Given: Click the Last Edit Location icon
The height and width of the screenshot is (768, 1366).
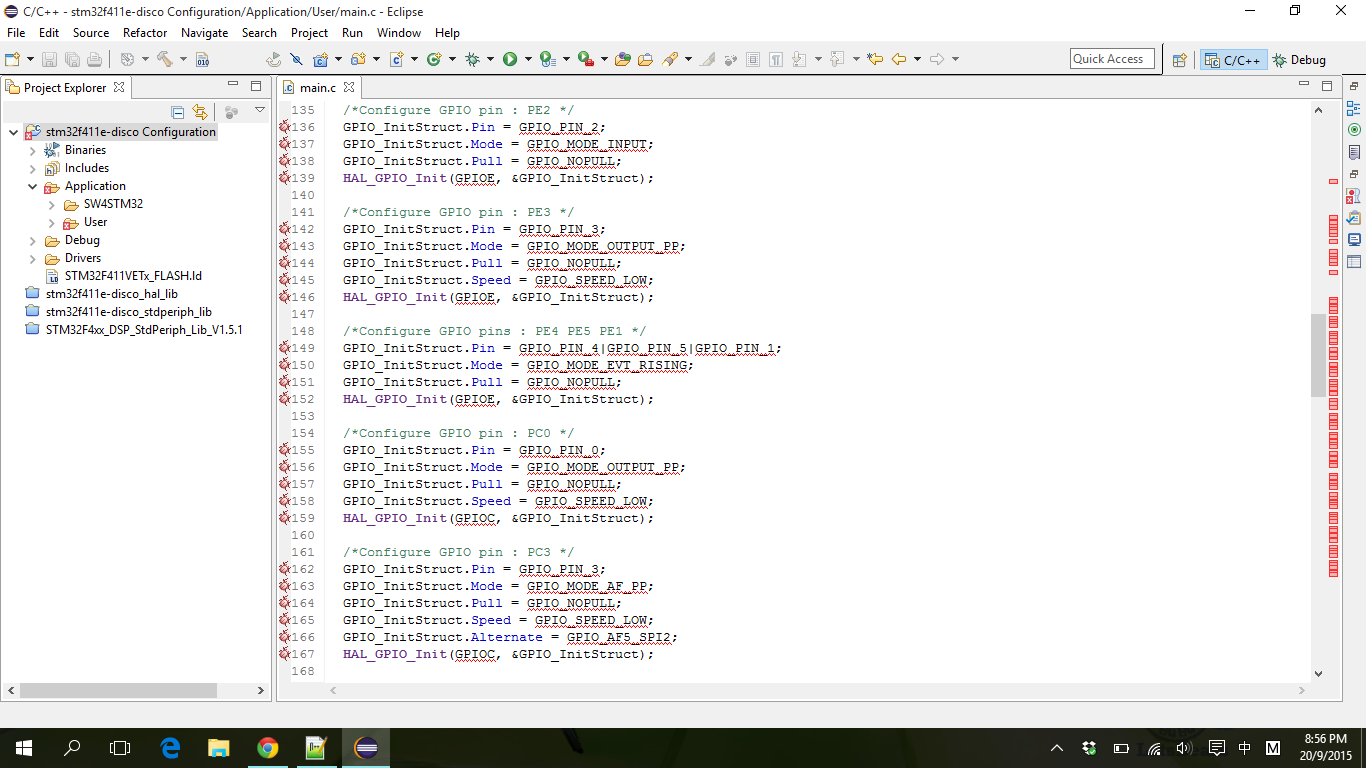Looking at the screenshot, I should 875,59.
